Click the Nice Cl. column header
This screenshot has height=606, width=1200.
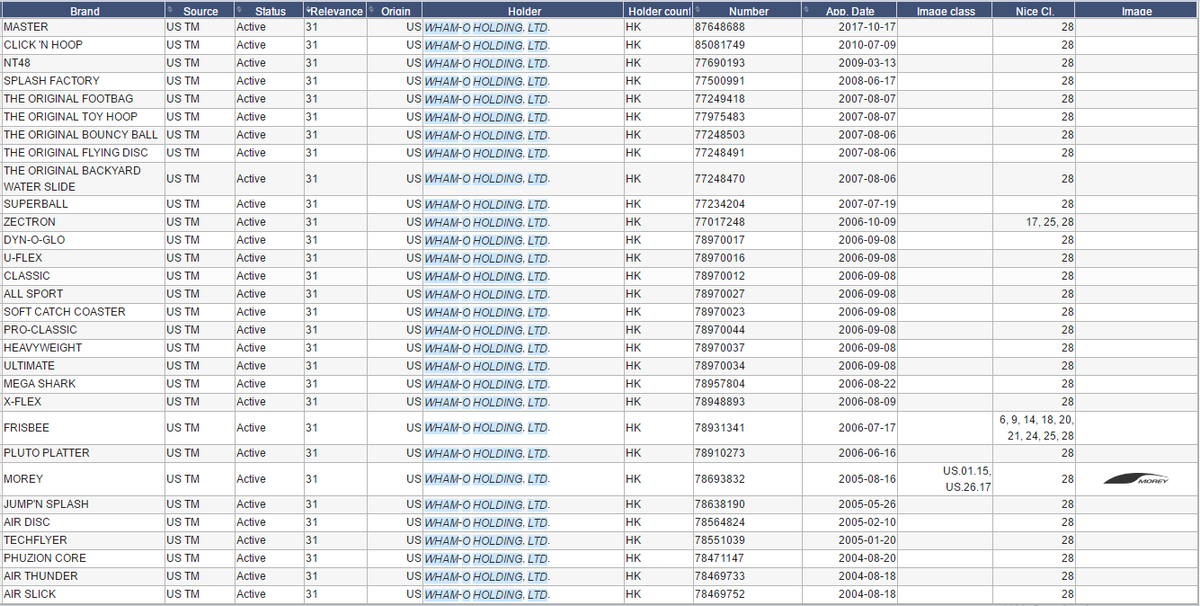click(x=1034, y=11)
